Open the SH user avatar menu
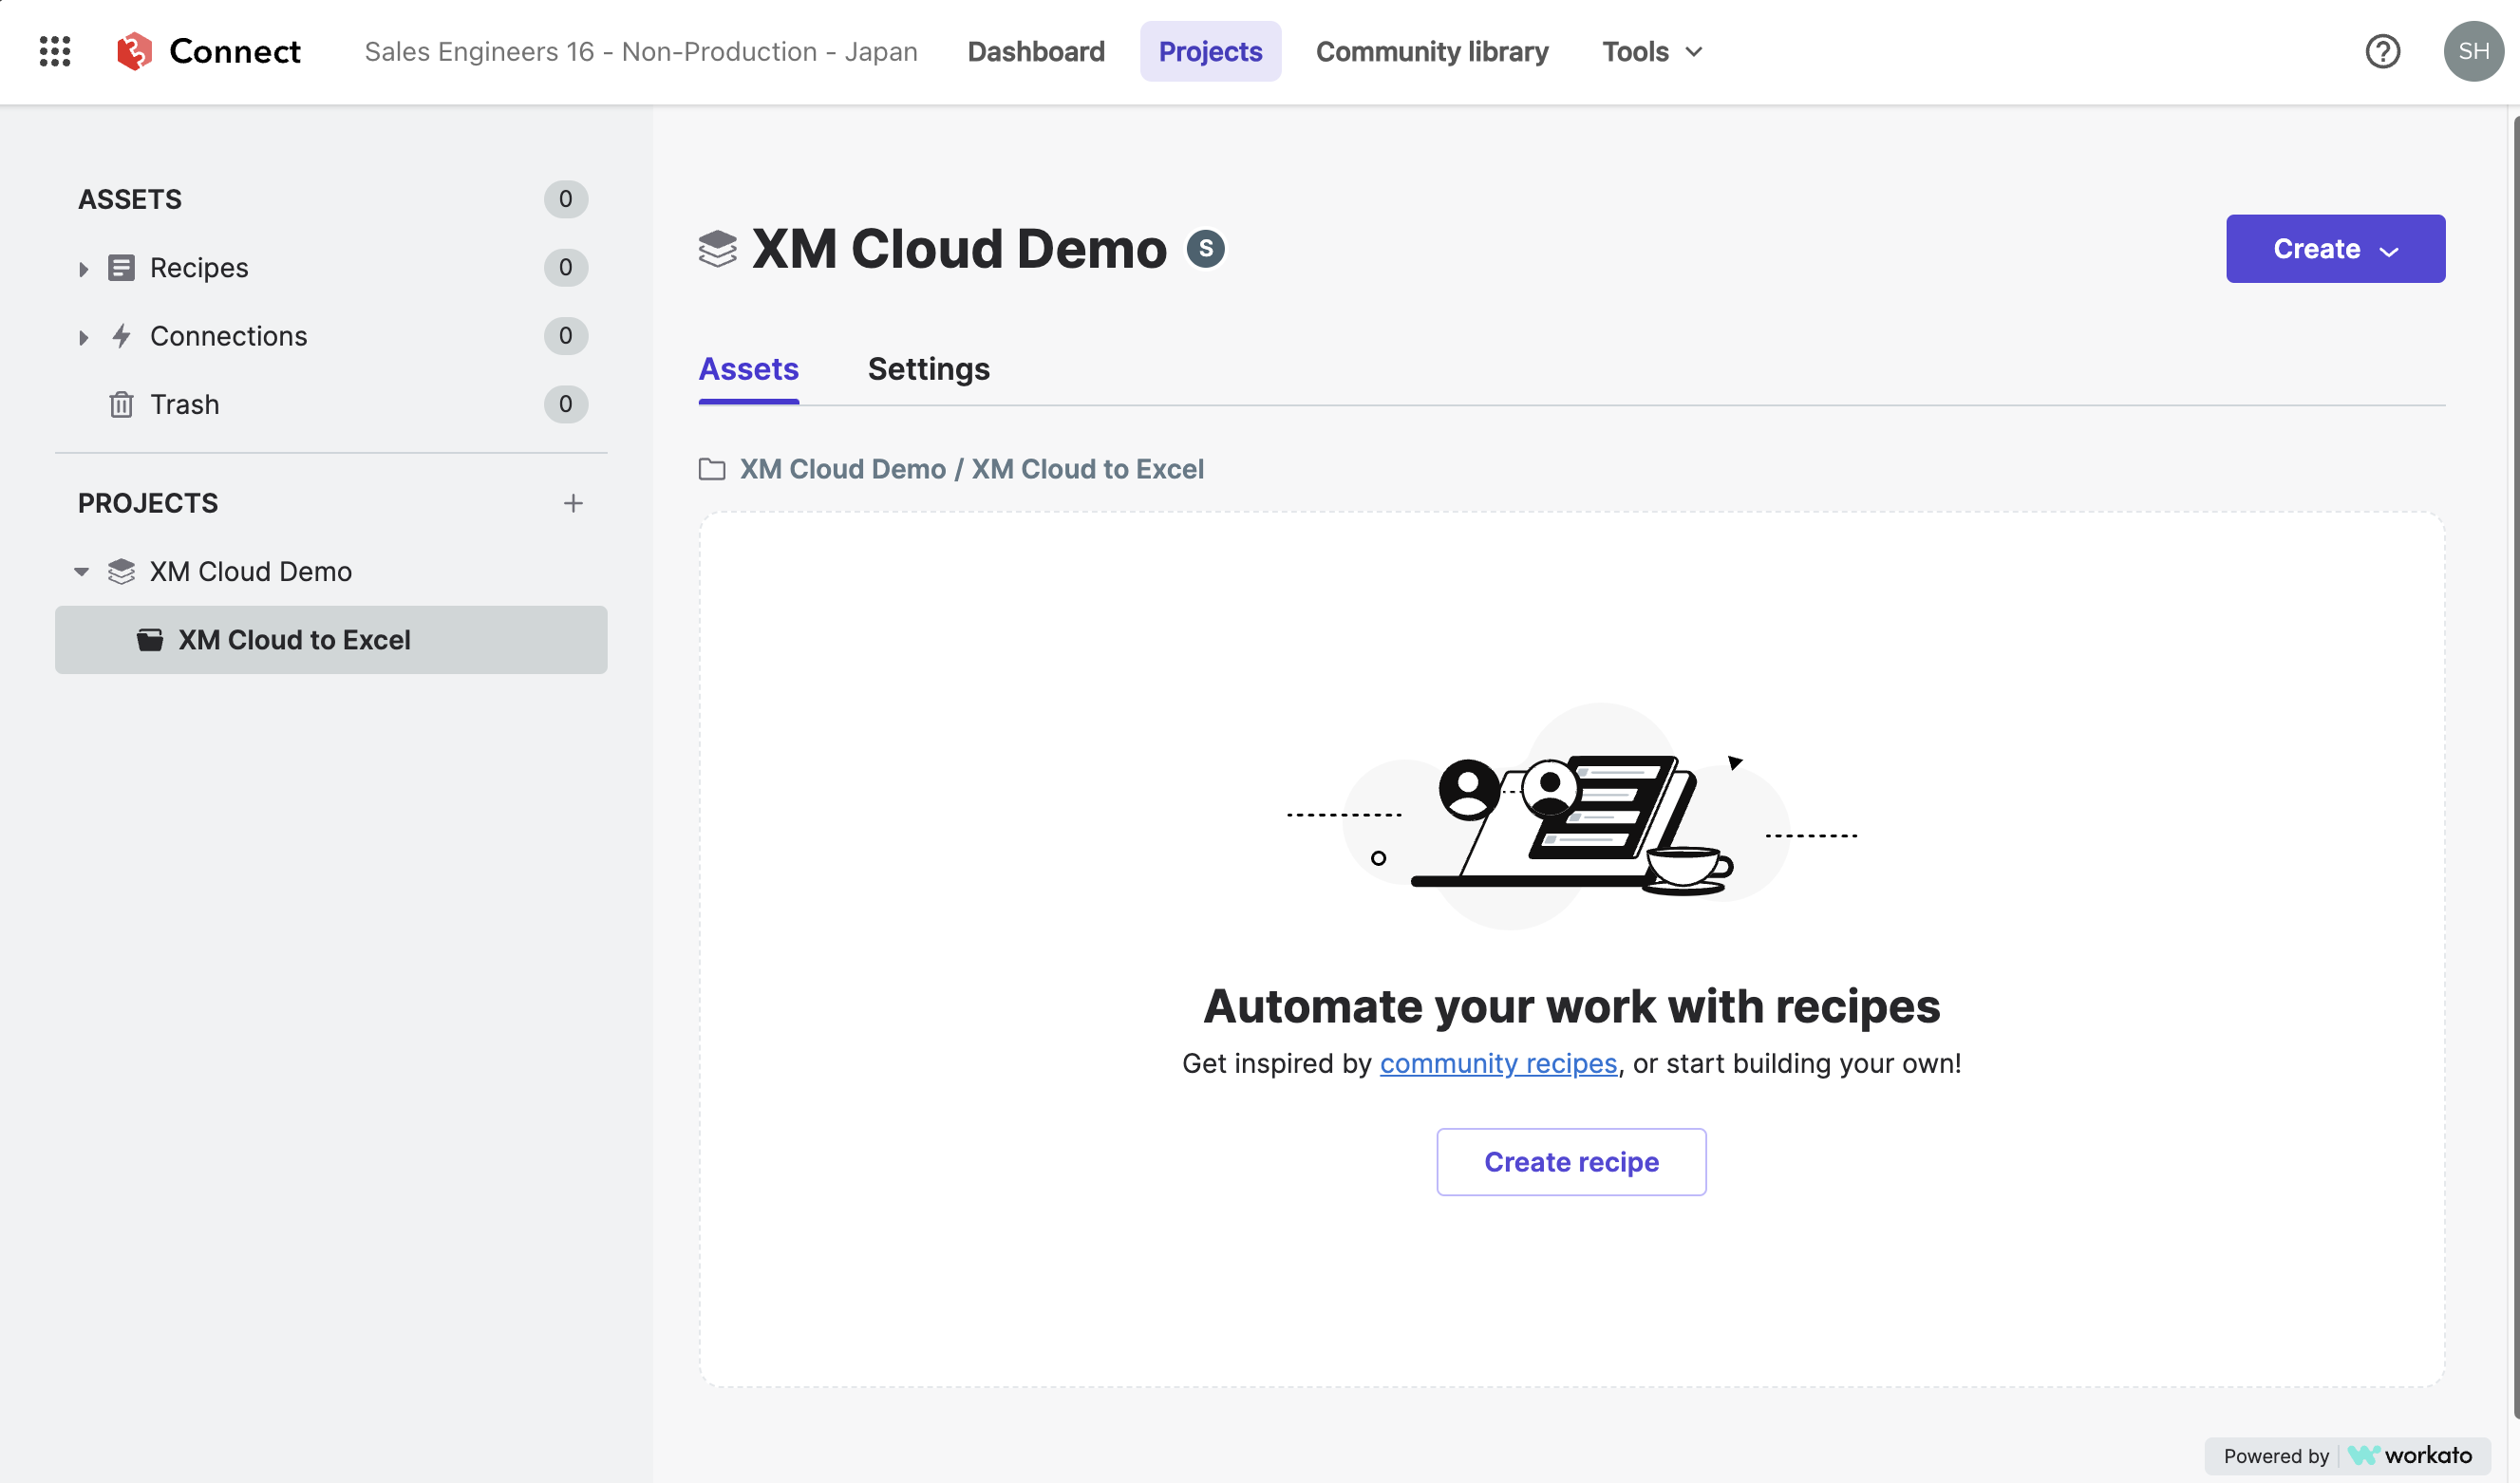2520x1483 pixels. coord(2474,51)
